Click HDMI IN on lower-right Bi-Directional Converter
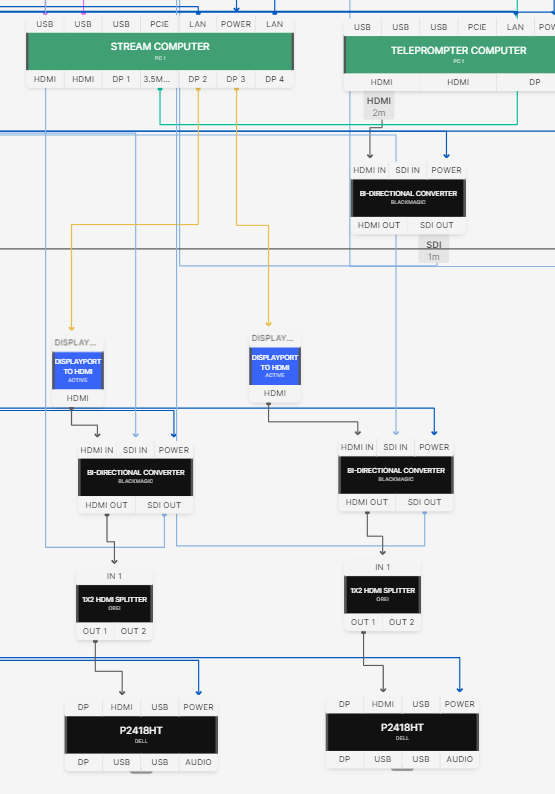The width and height of the screenshot is (555, 794). [x=358, y=447]
